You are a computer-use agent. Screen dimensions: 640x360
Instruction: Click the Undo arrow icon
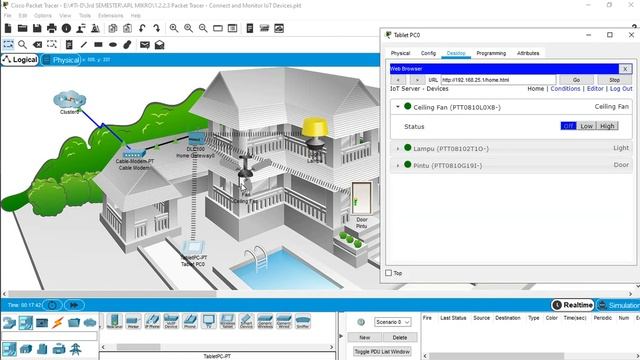142,28
